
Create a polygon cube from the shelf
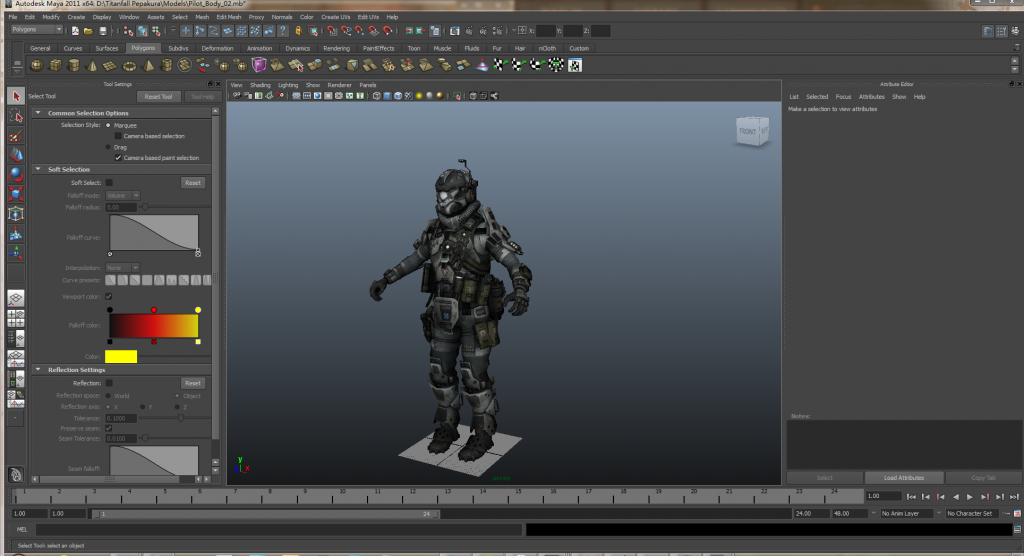pyautogui.click(x=56, y=65)
